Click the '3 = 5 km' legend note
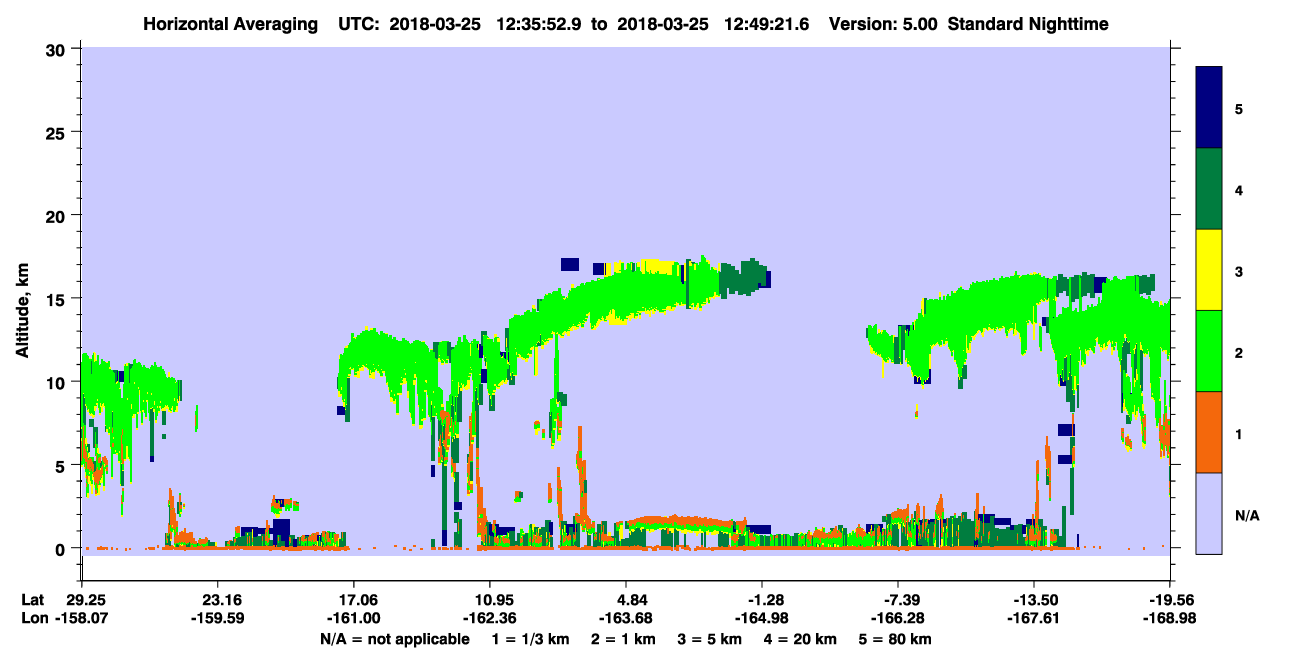Viewport: 1300px width, 667px height. coord(711,639)
